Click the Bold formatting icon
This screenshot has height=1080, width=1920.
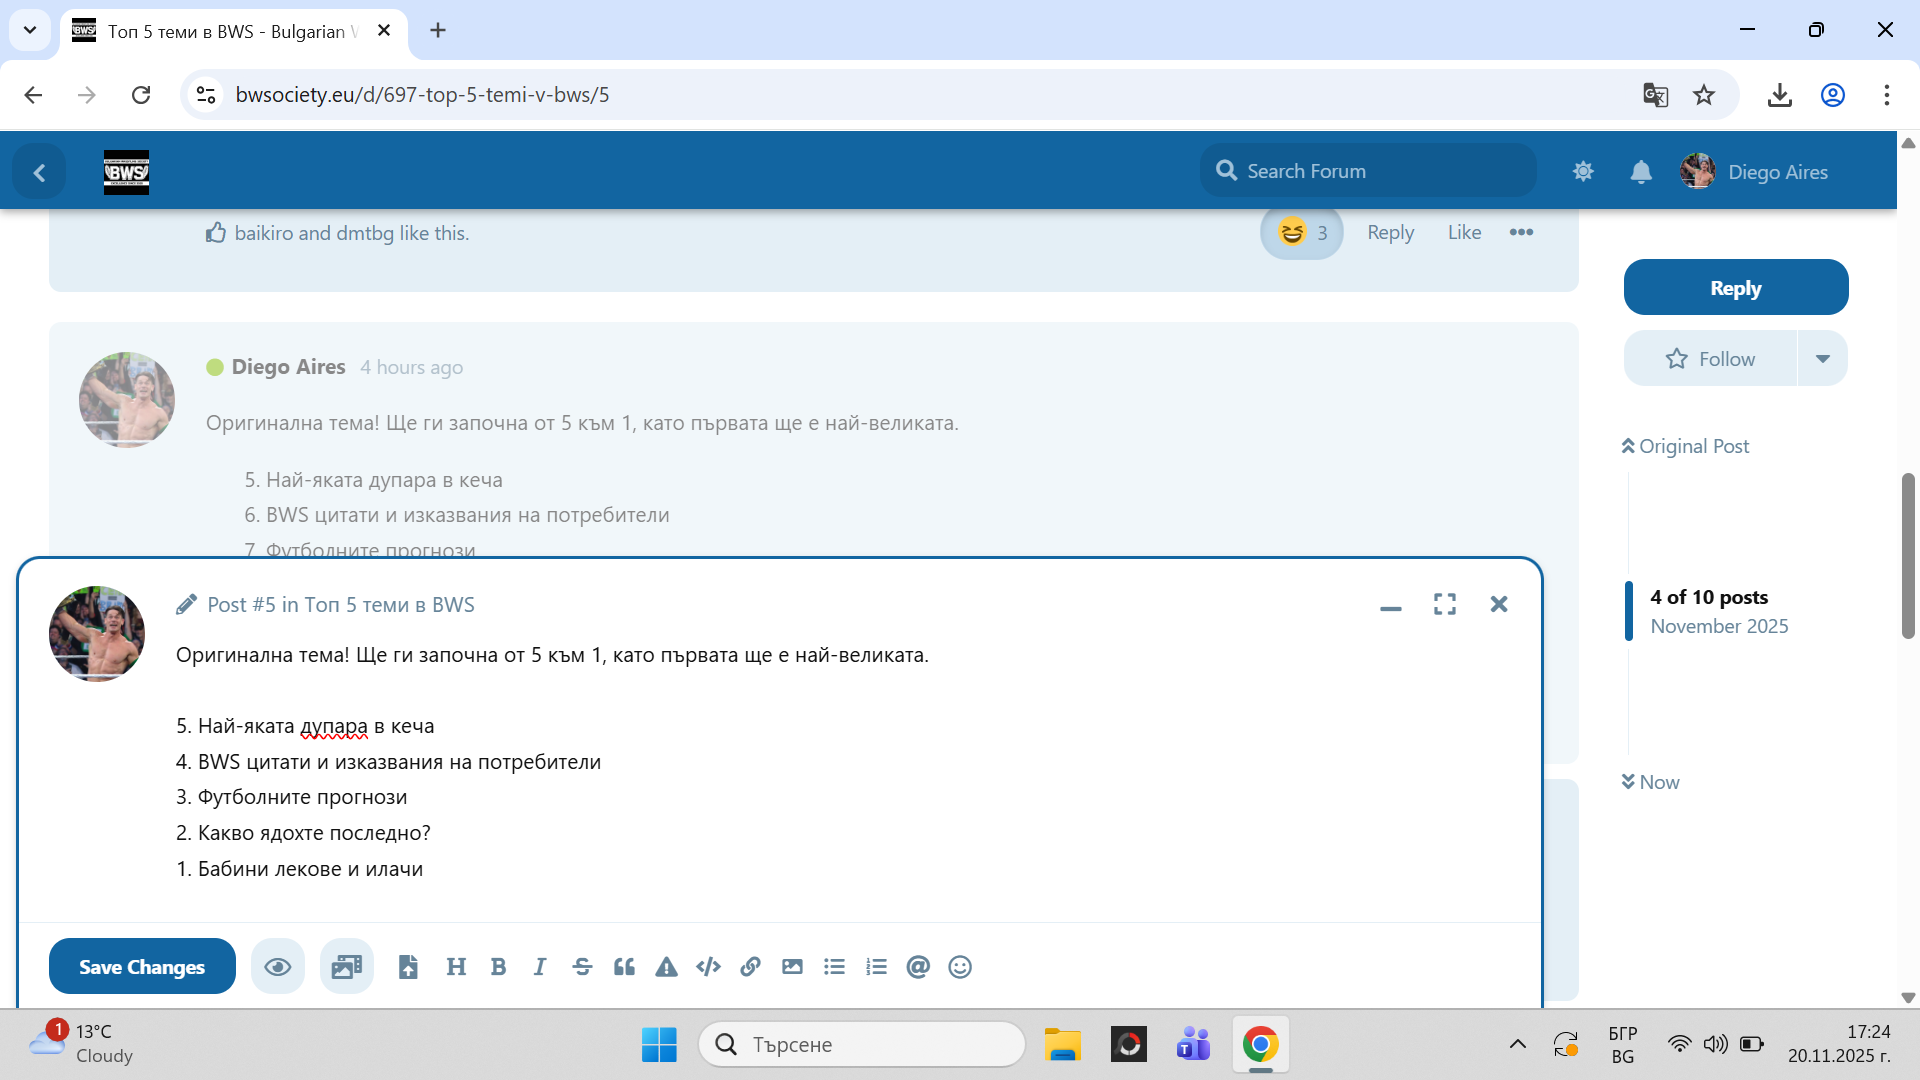pos(498,967)
